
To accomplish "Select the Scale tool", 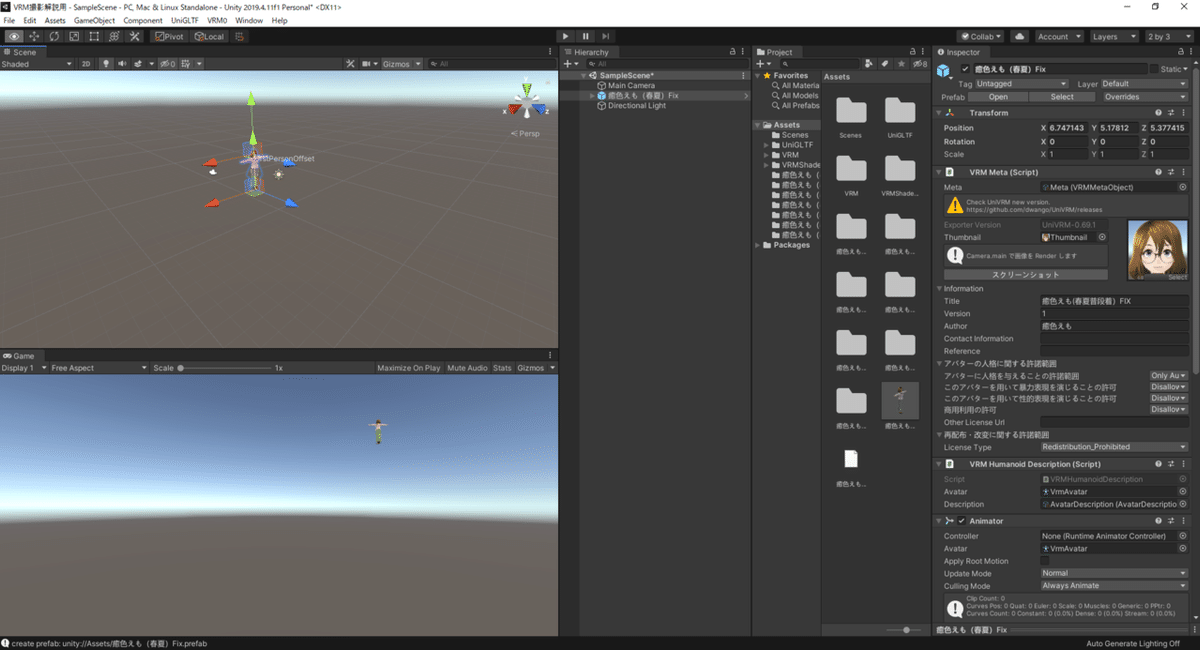I will [x=74, y=36].
